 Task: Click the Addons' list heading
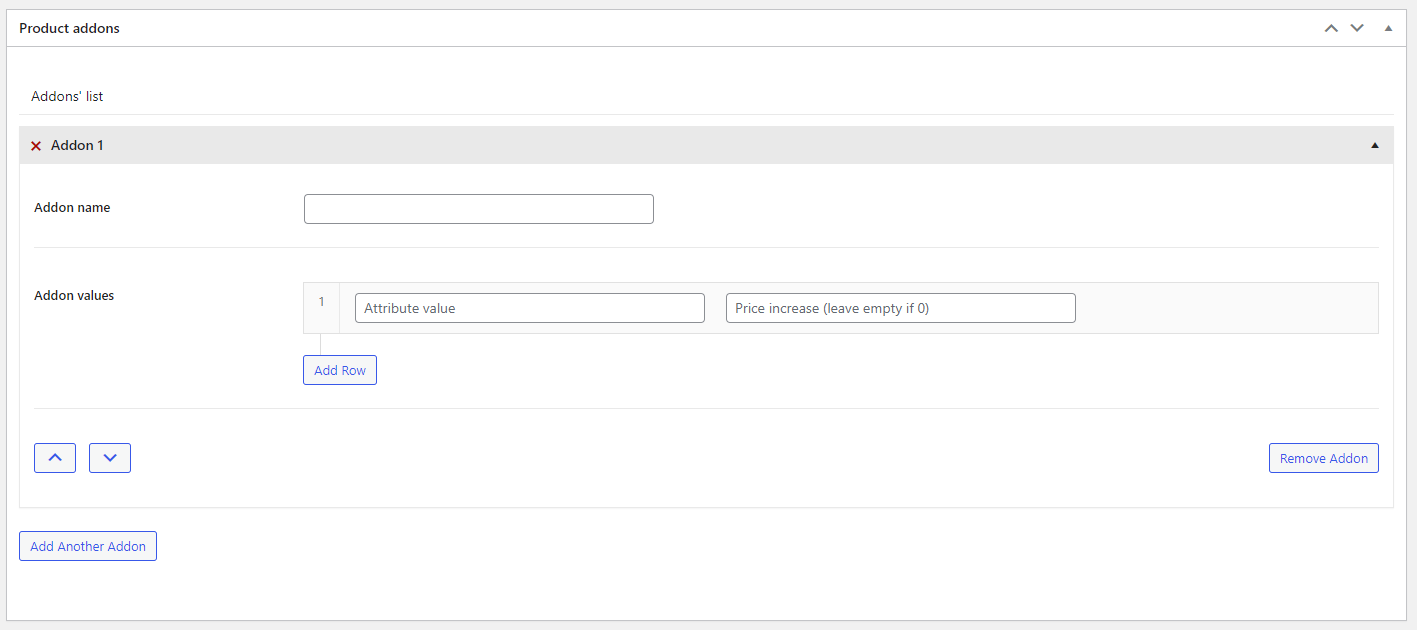coord(67,97)
